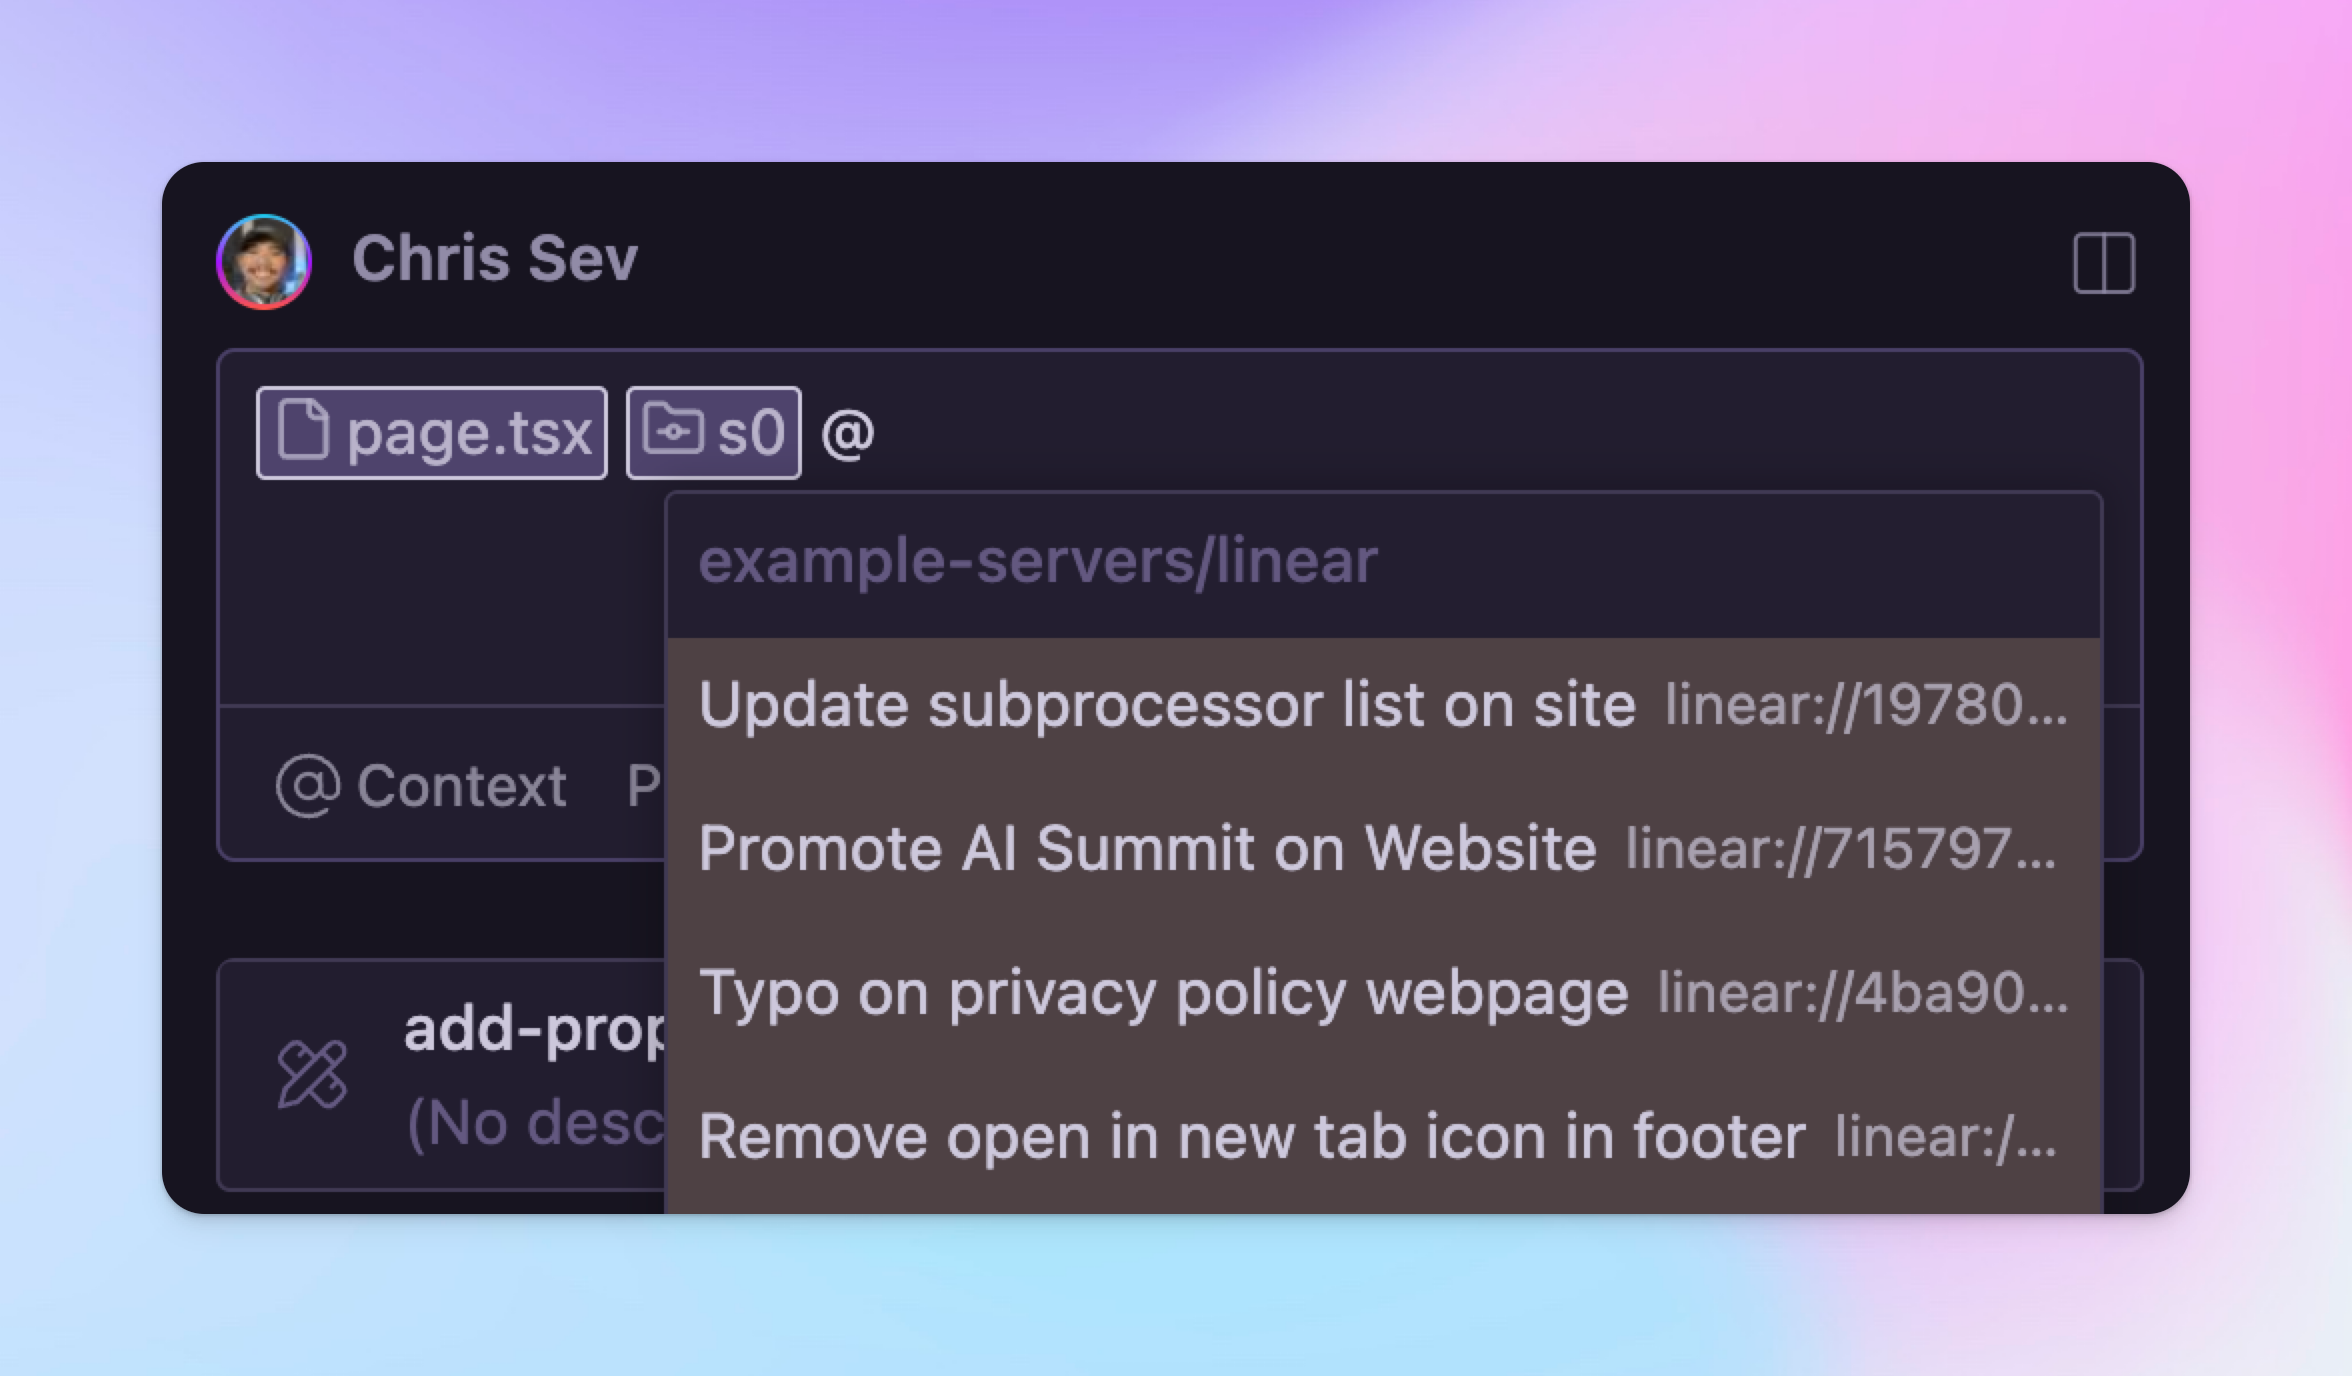Click the linear://19780 resource URI
The width and height of the screenshot is (2352, 1376).
(1866, 706)
